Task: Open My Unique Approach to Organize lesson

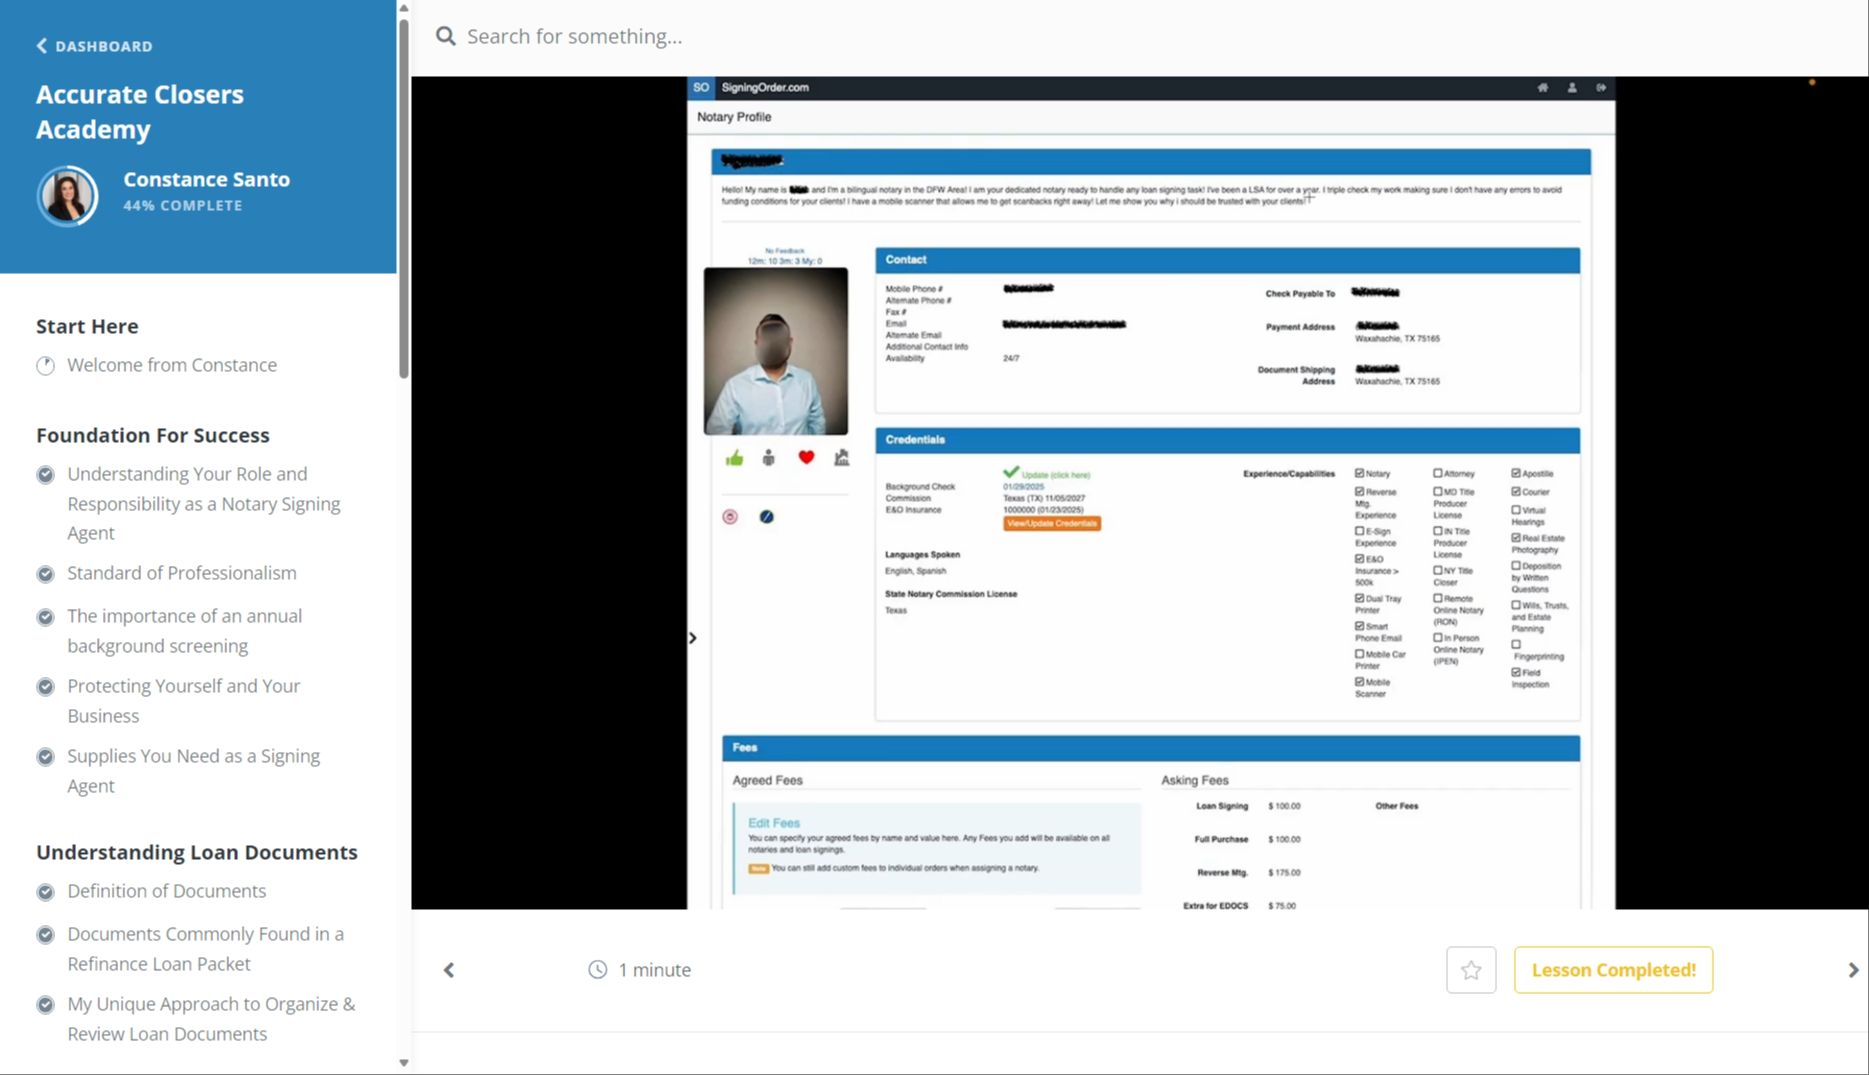Action: click(x=211, y=1019)
